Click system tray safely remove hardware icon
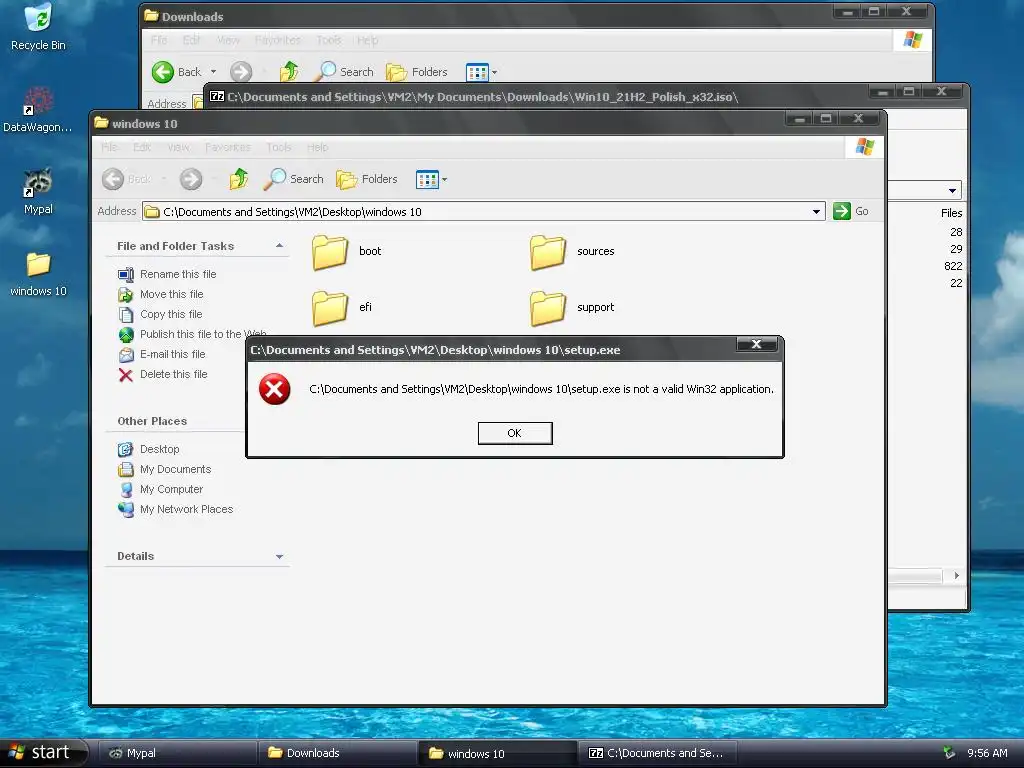The image size is (1024, 768). coord(950,753)
